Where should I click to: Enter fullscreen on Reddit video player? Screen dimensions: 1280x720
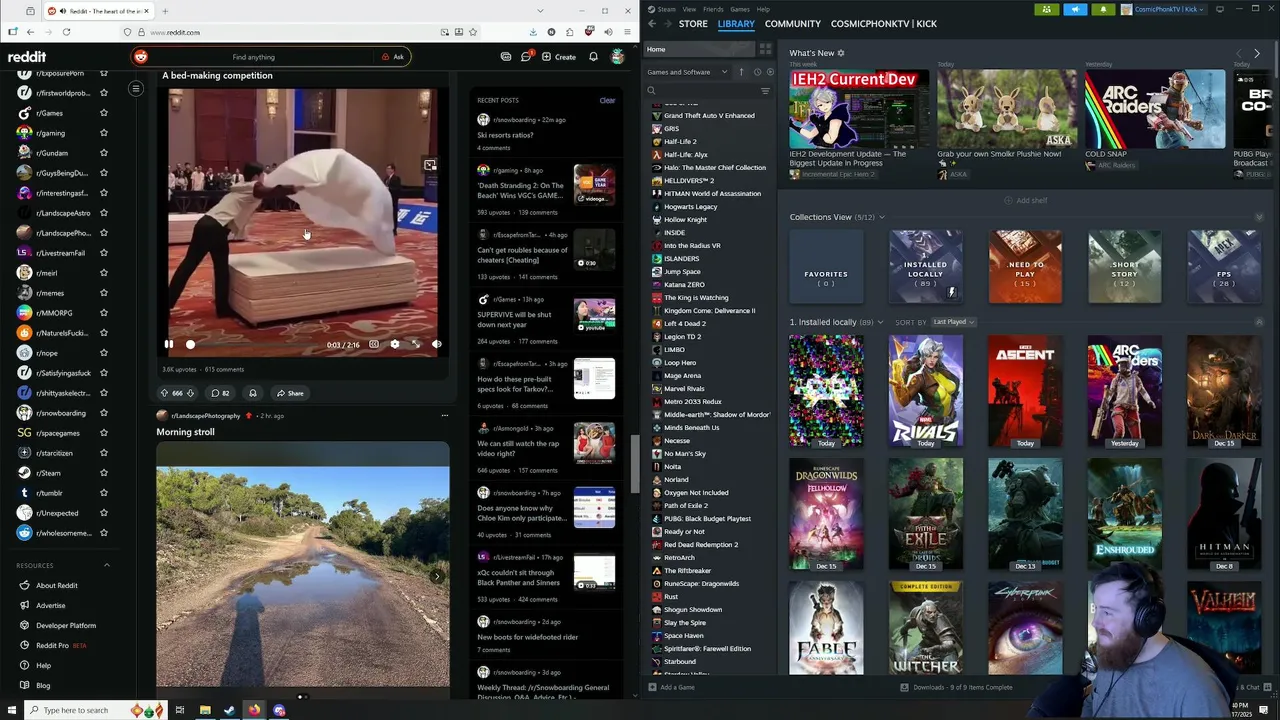pyautogui.click(x=416, y=344)
